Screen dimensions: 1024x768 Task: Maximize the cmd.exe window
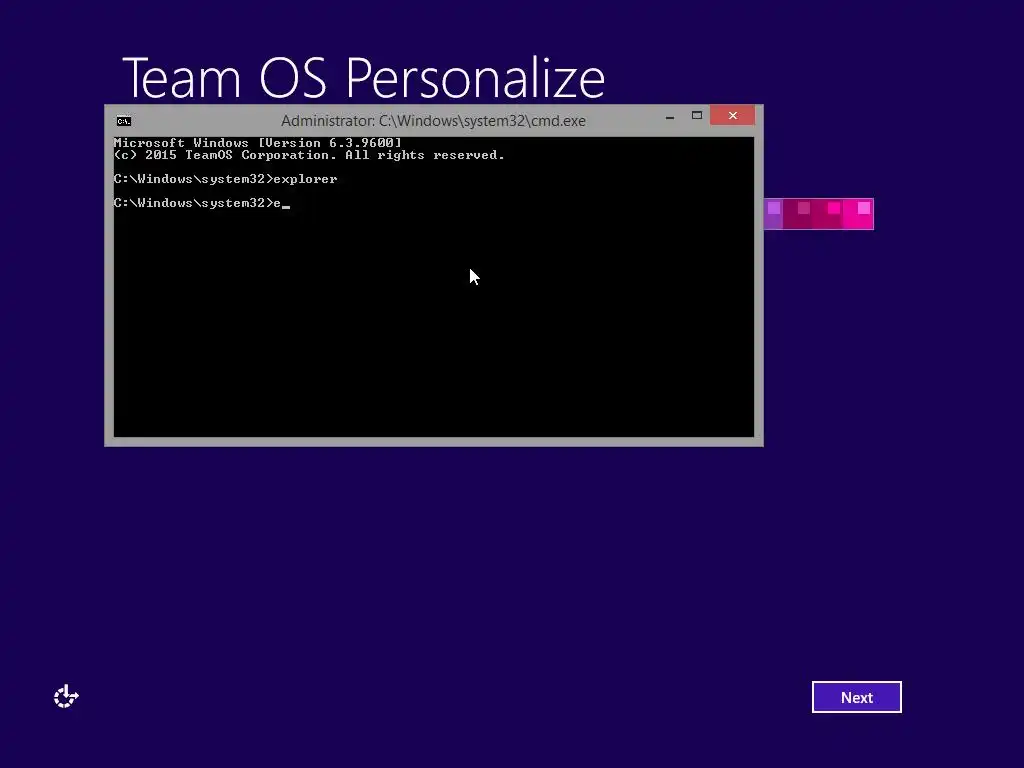(697, 116)
